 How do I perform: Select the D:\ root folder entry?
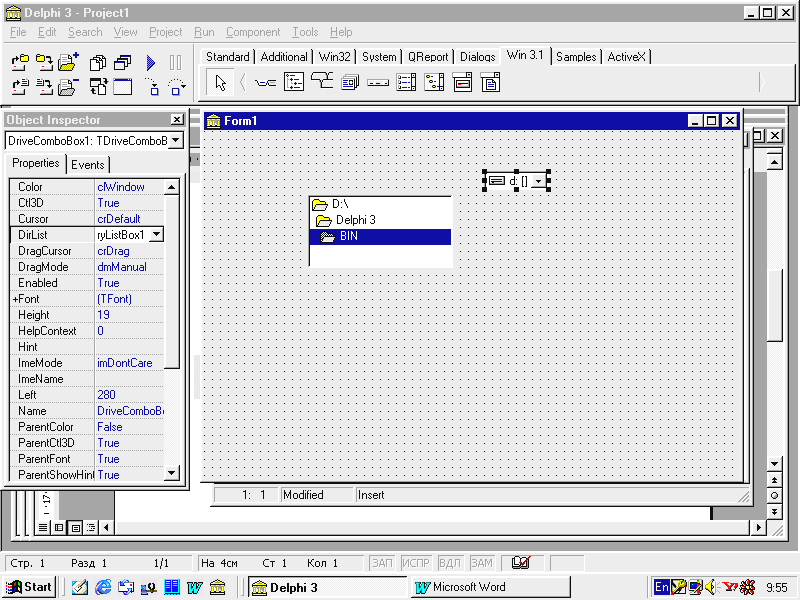(x=380, y=204)
